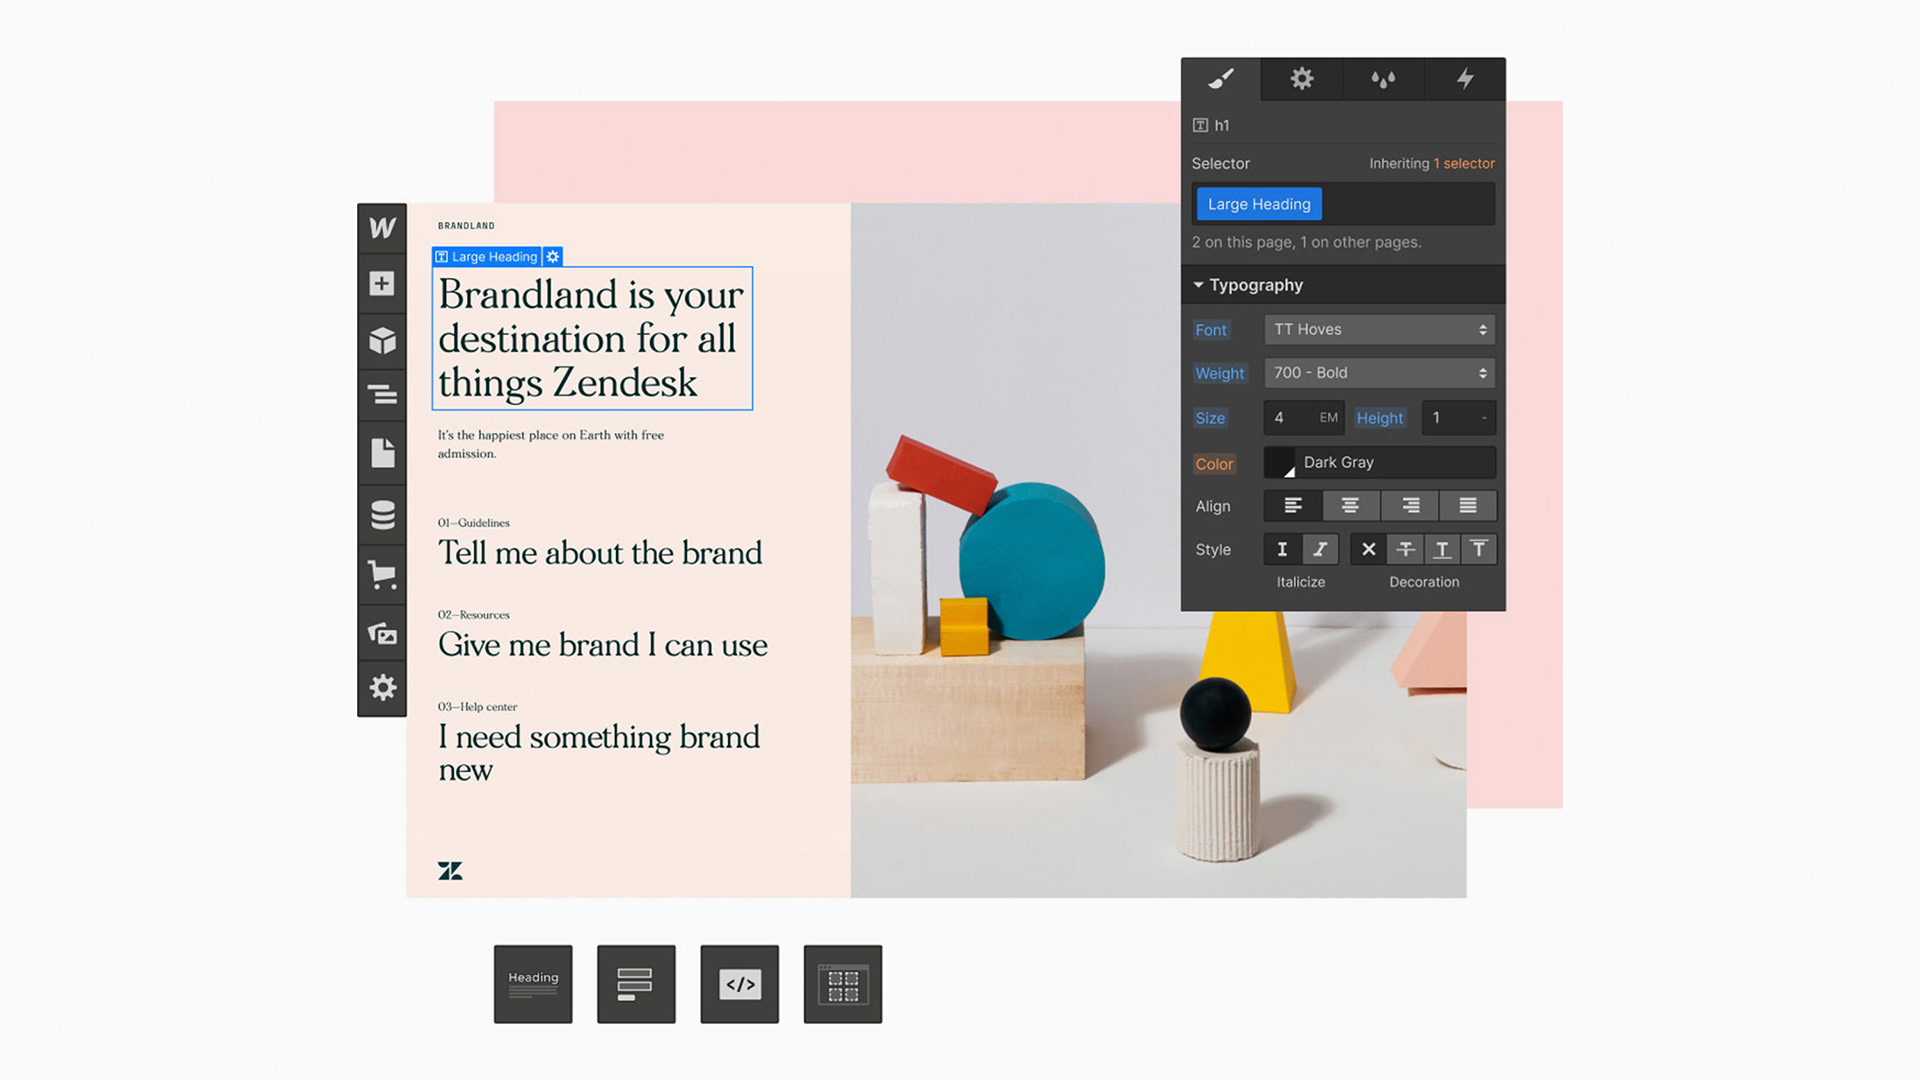Click the grid layout element tile
This screenshot has height=1080, width=1920.
click(x=843, y=984)
